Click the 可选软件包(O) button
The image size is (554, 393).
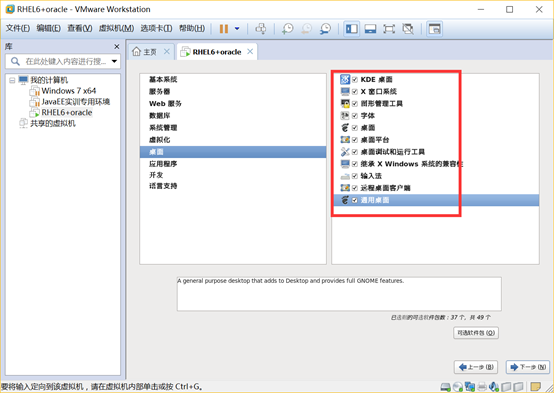[x=476, y=333]
